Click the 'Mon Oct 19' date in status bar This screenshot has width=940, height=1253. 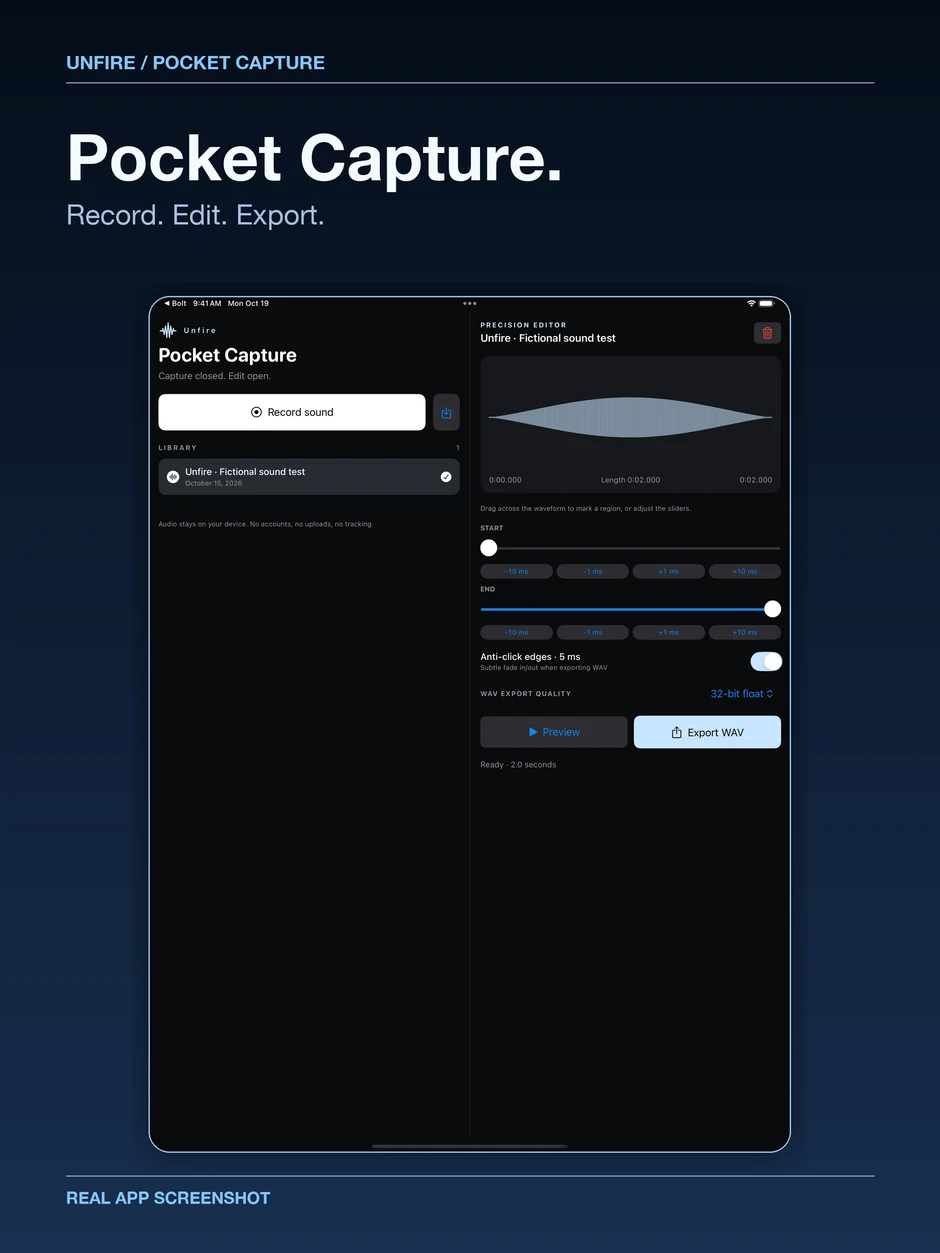click(x=248, y=303)
